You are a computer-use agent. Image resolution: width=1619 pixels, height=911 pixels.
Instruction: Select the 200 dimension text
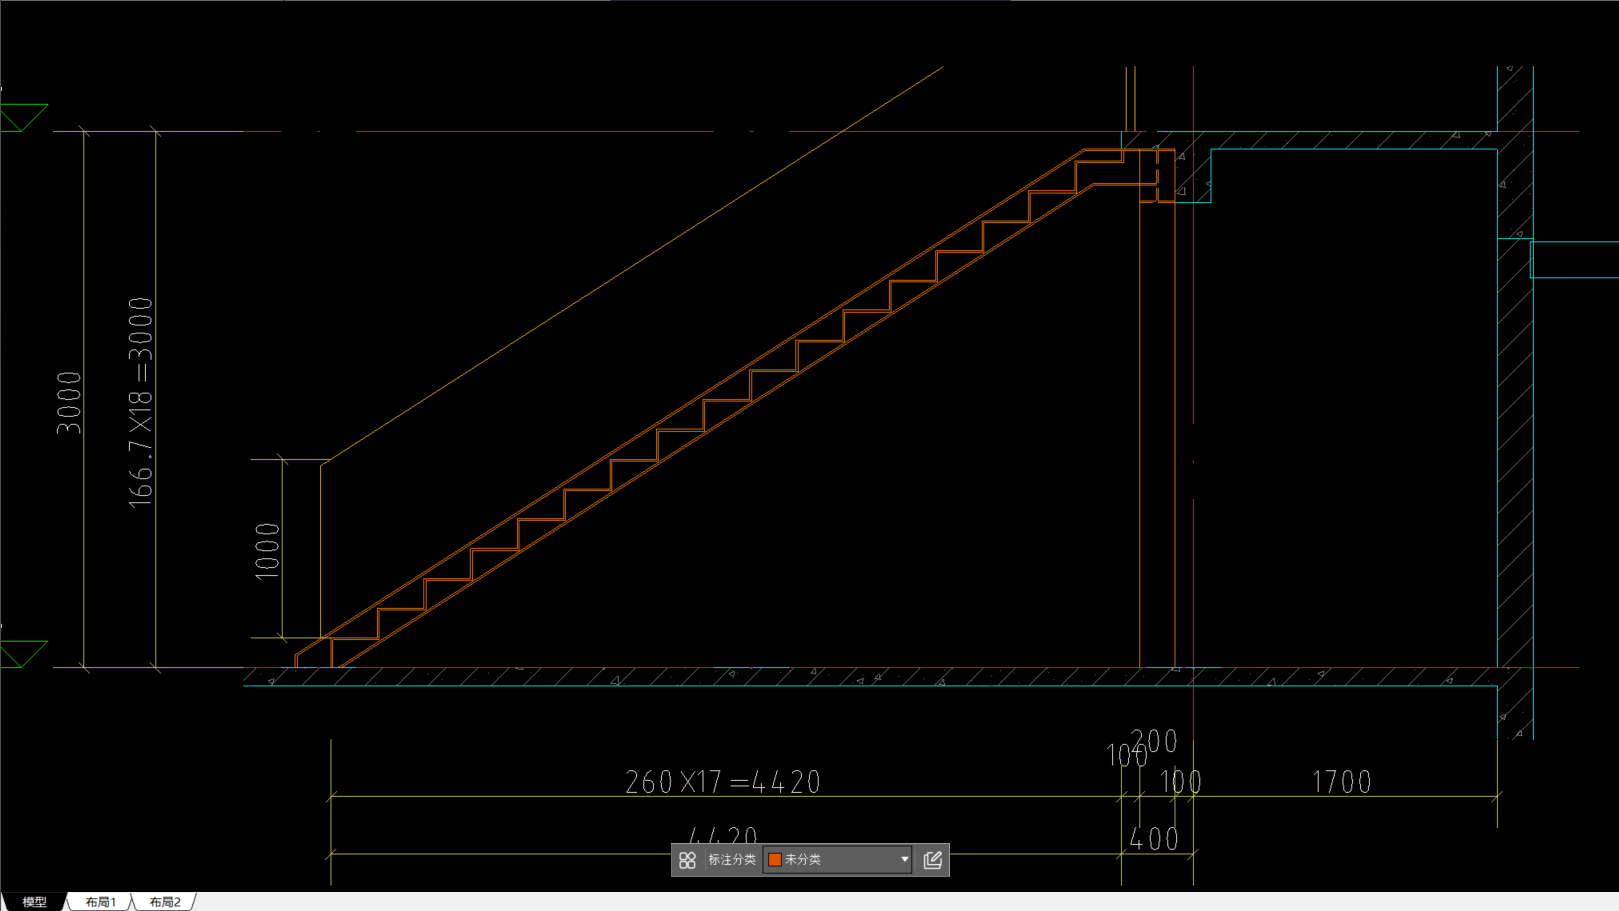(x=1154, y=741)
